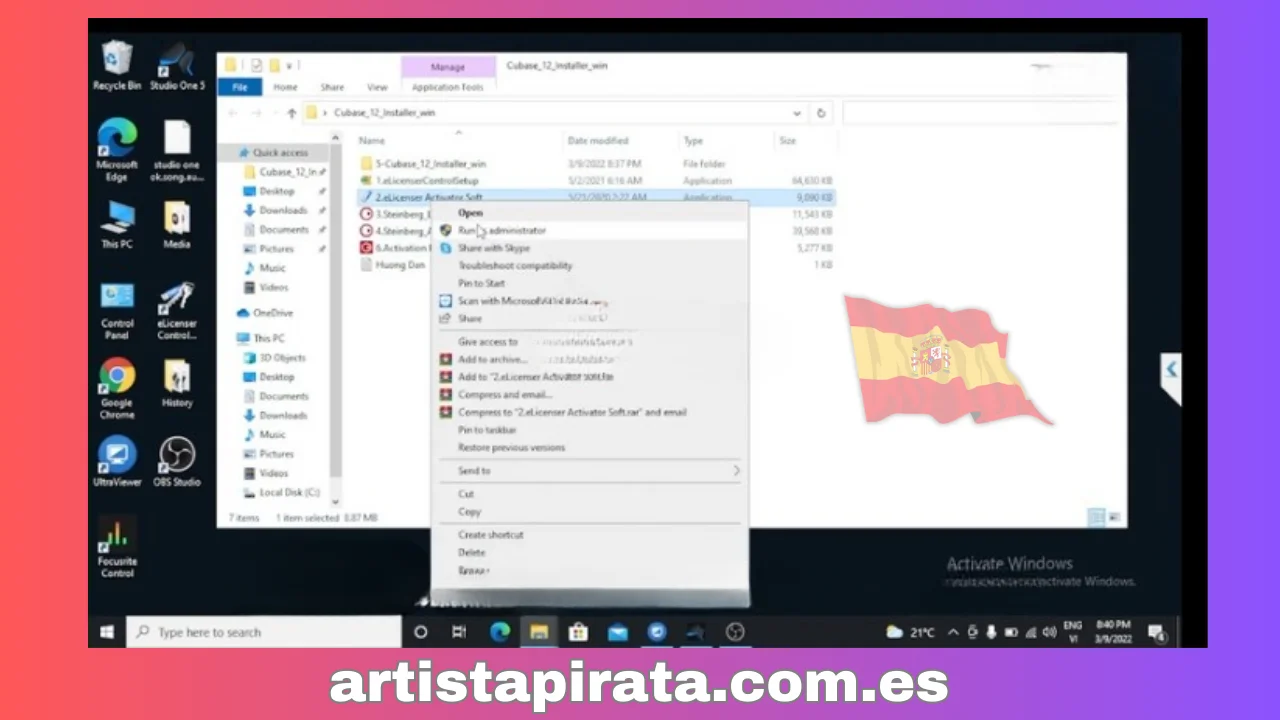The image size is (1280, 720).
Task: Switch to the Home ribbon tab
Action: coord(286,87)
